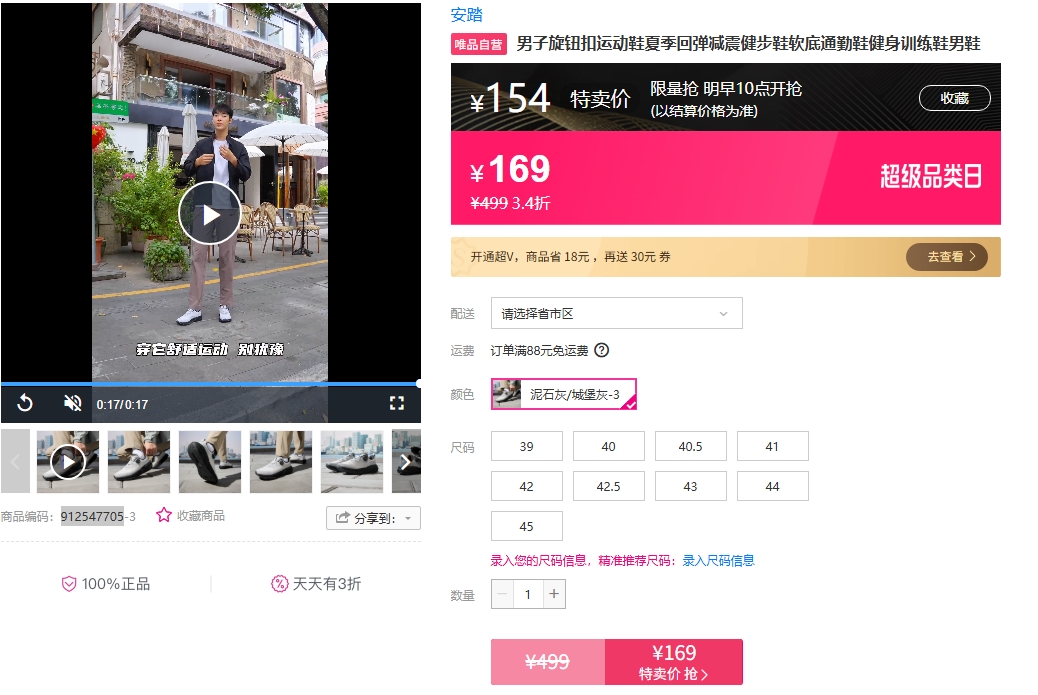The width and height of the screenshot is (1038, 695).
Task: Select color 泥石灰/城堡灰-3
Action: pyautogui.click(x=563, y=394)
